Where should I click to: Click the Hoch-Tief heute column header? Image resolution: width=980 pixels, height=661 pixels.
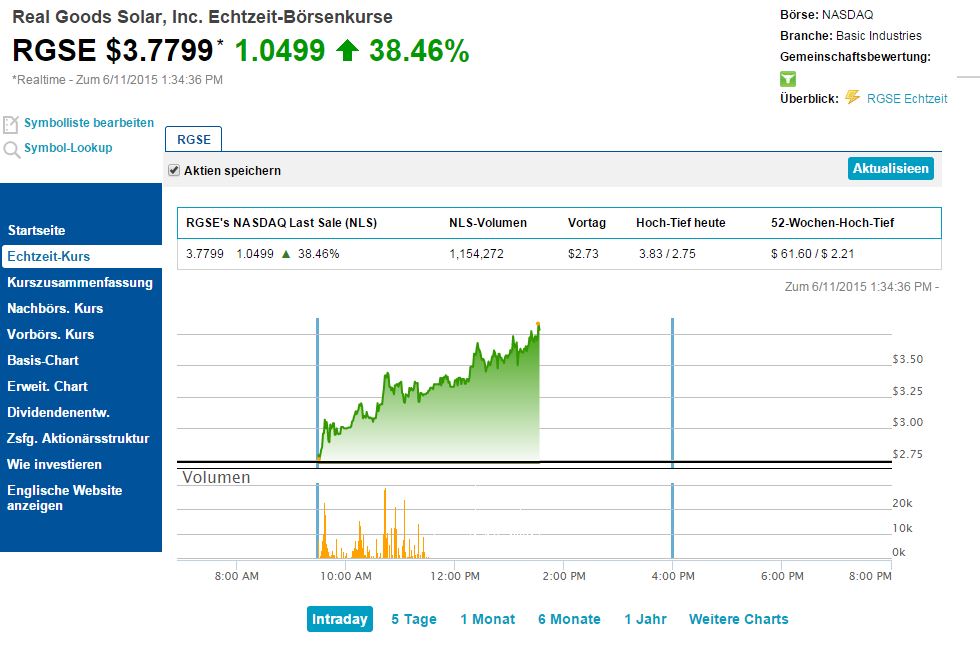click(681, 222)
